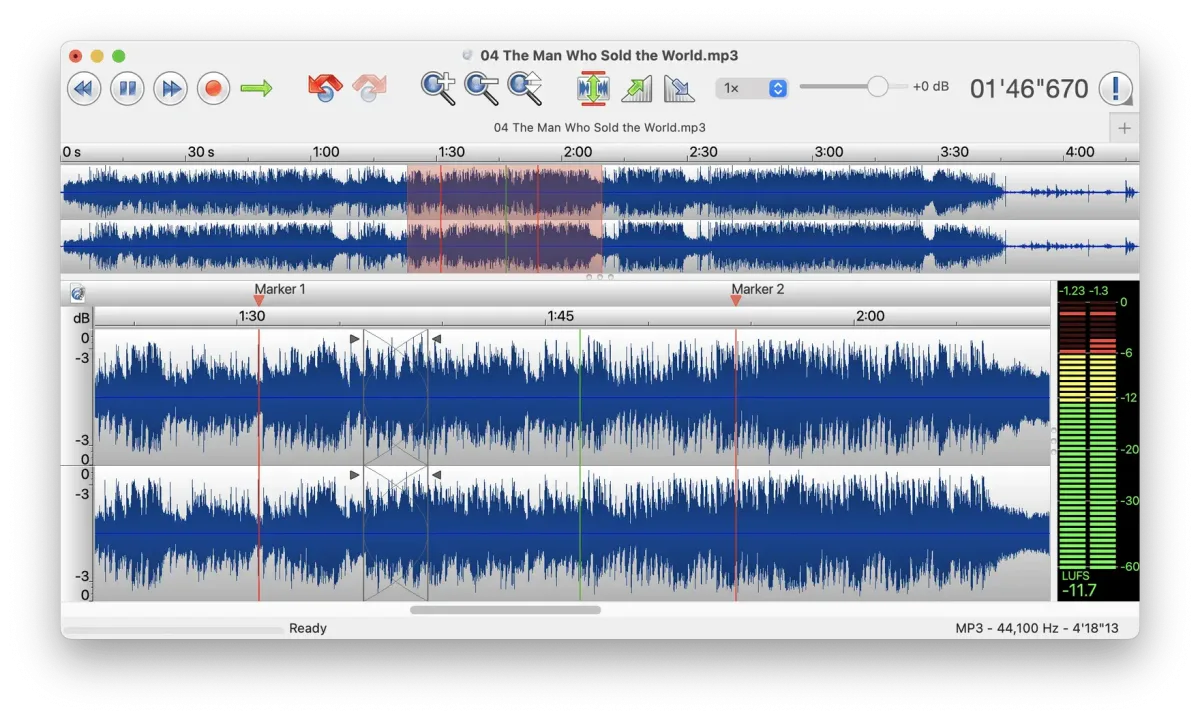This screenshot has width=1200, height=719.
Task: Click the bottom channel left crossfade flag
Action: click(355, 475)
